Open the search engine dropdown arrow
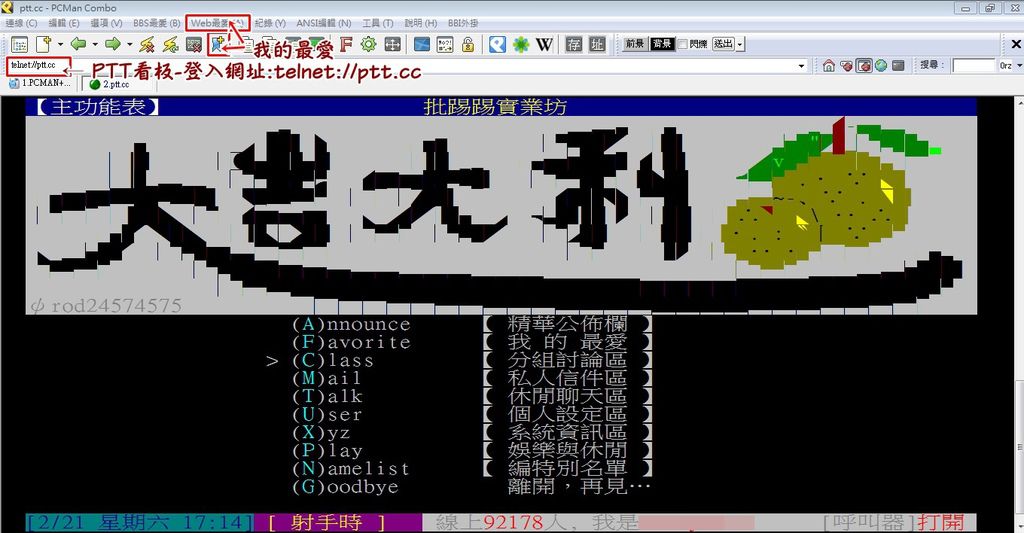Screen dimensions: 1024x533 click(1019, 65)
